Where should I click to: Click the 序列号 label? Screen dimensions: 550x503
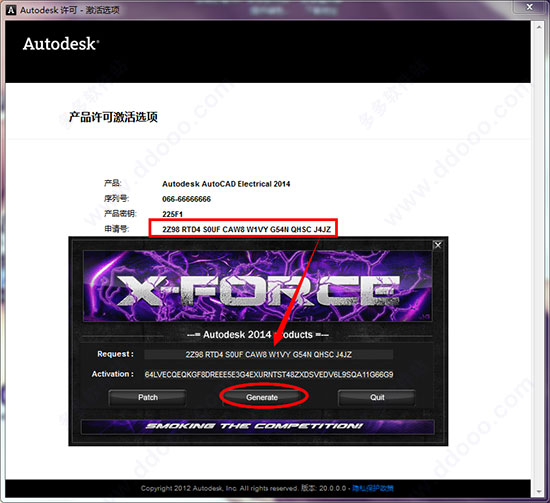117,199
